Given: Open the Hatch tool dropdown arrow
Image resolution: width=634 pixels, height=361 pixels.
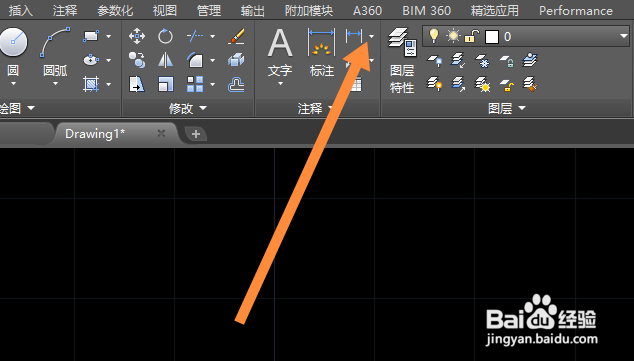Looking at the screenshot, I should pyautogui.click(x=108, y=84).
